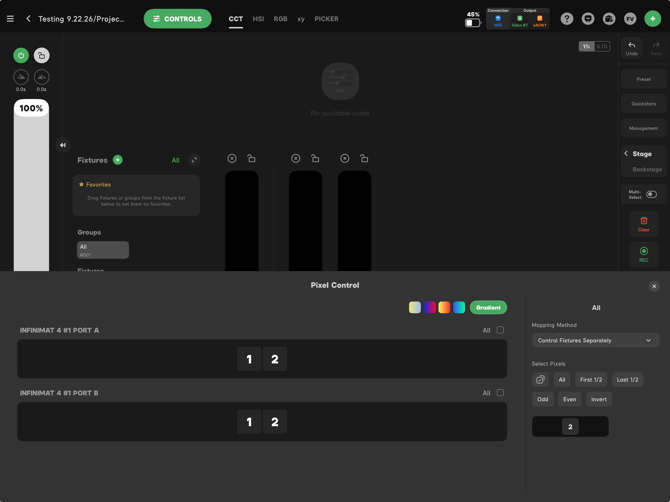
Task: Toggle the green power button
Action: 21,56
